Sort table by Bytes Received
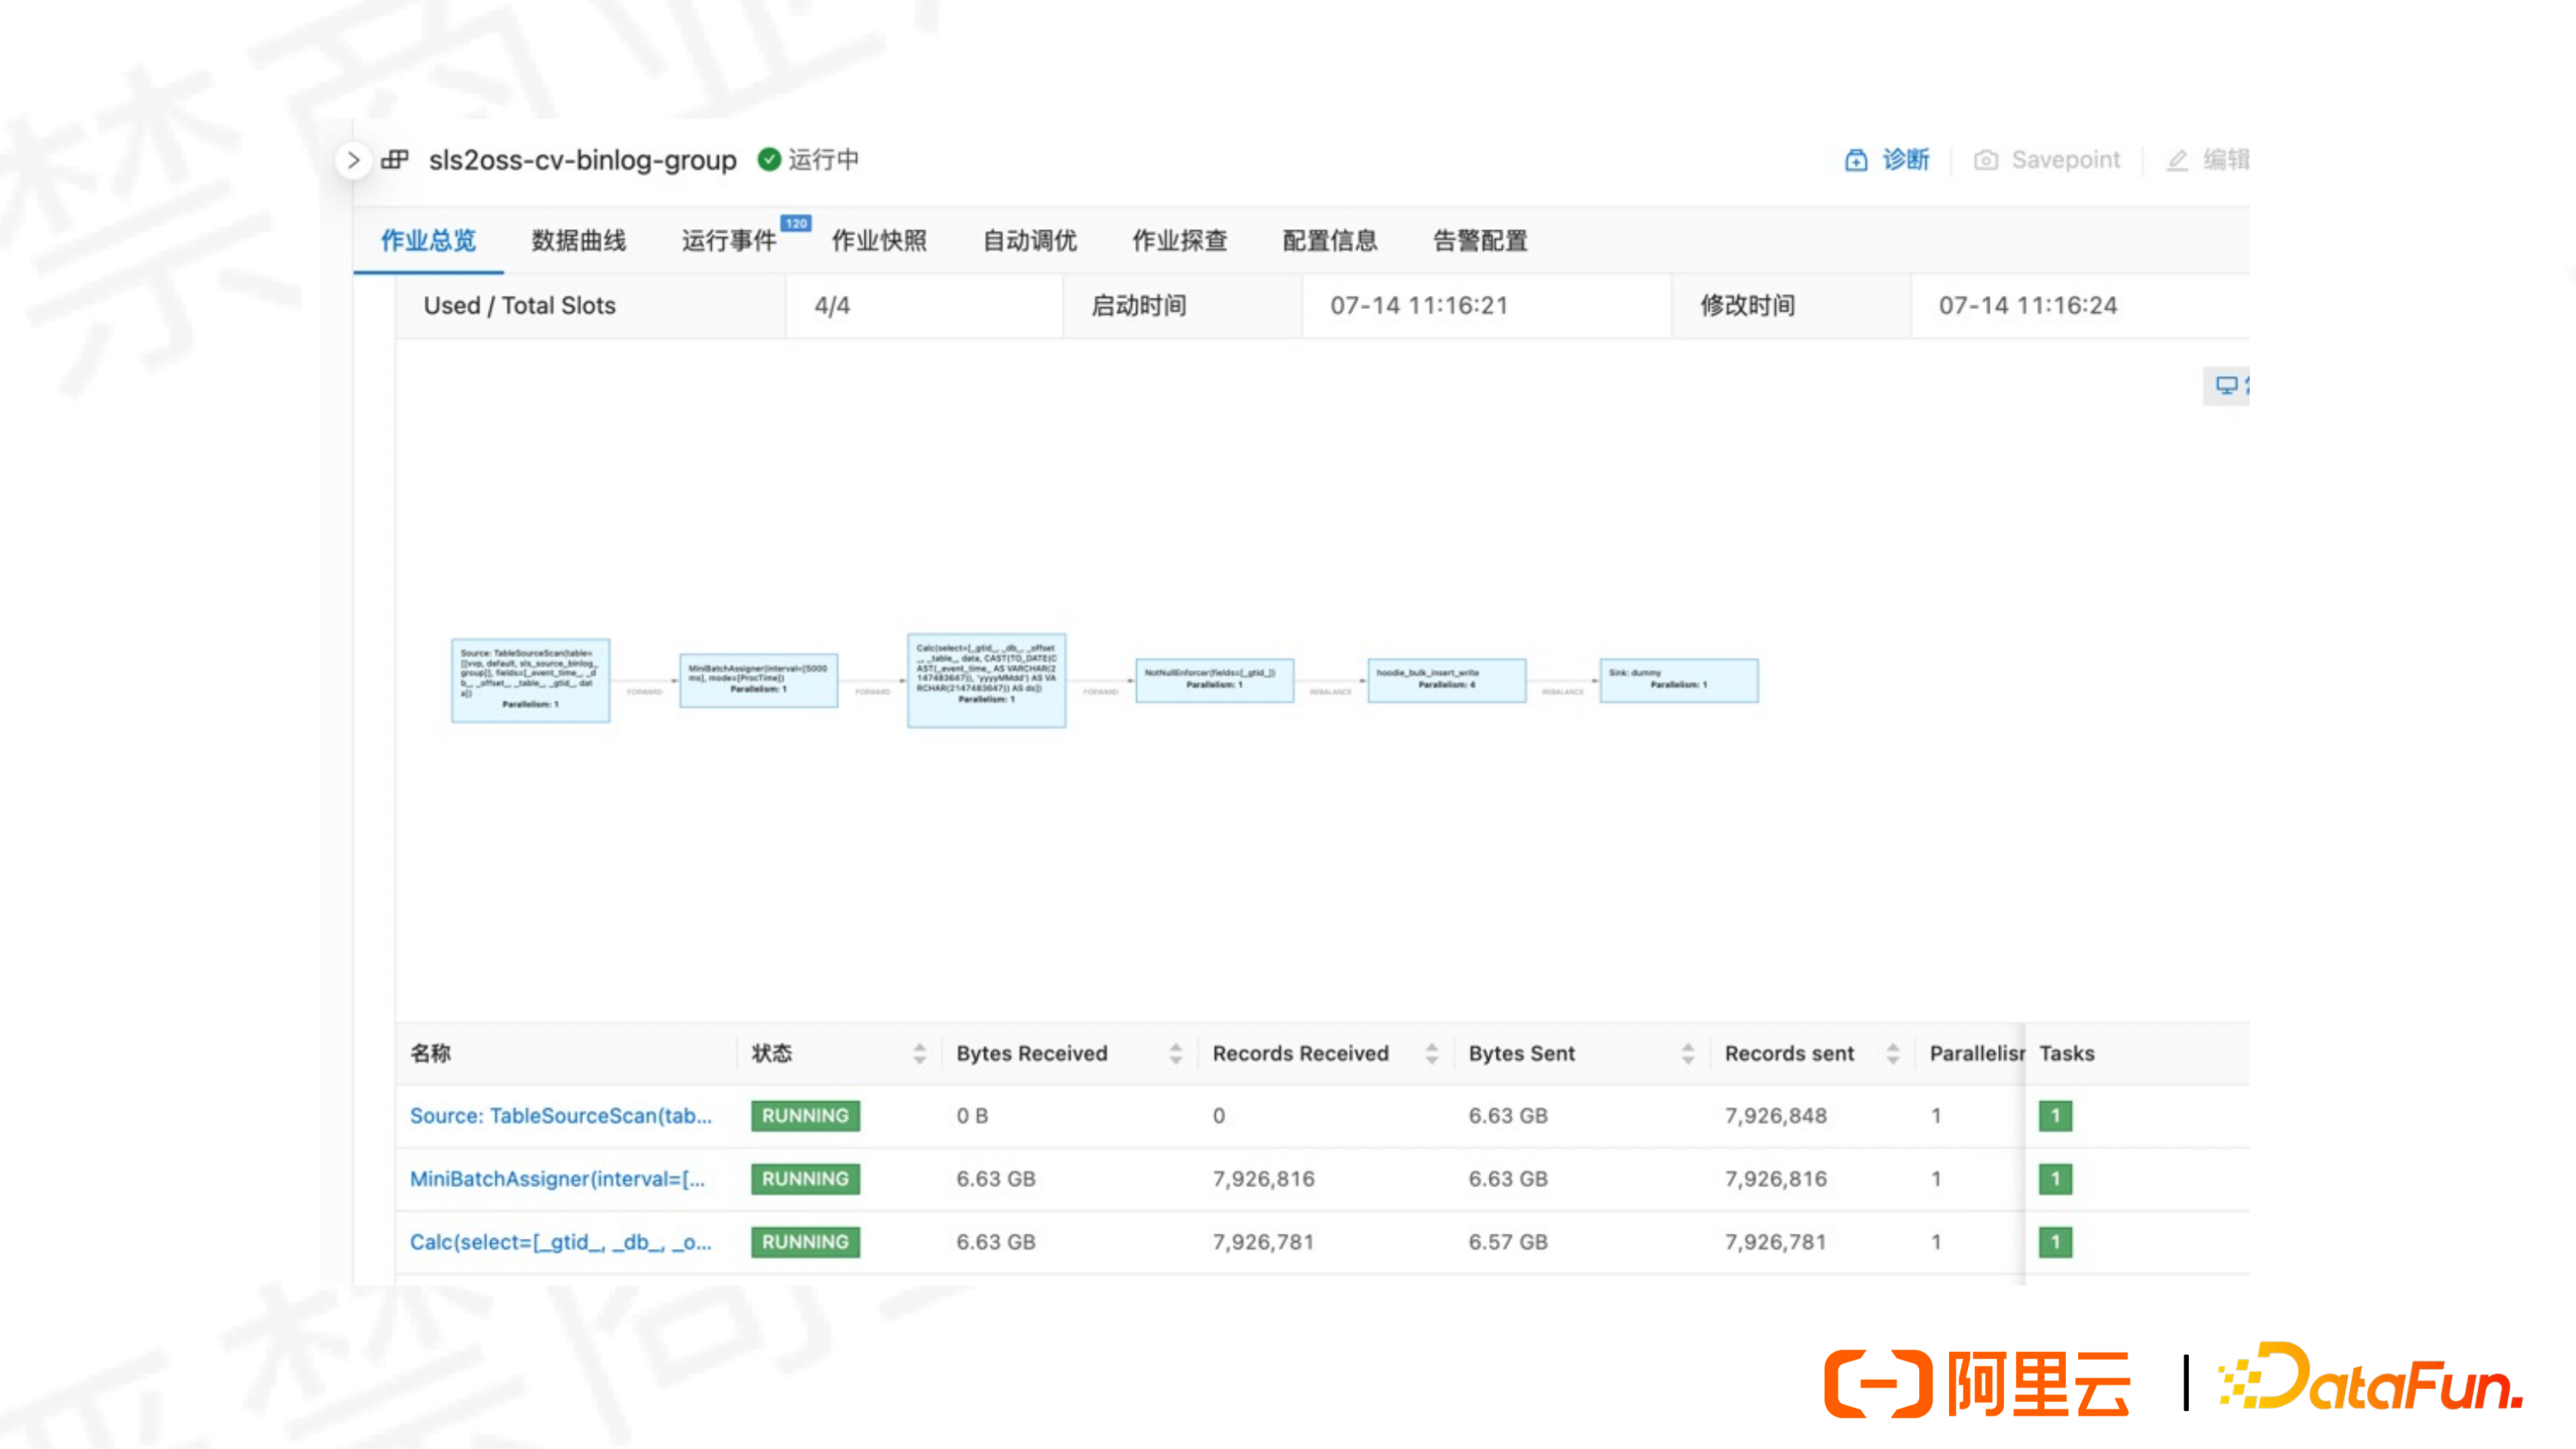 click(1175, 1053)
